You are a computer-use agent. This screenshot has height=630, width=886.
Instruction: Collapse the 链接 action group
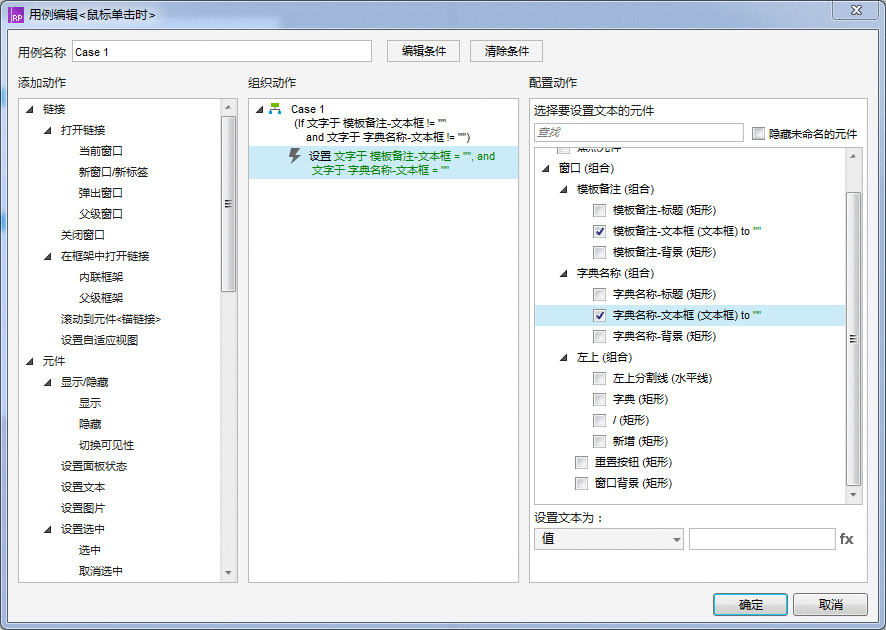(30, 110)
